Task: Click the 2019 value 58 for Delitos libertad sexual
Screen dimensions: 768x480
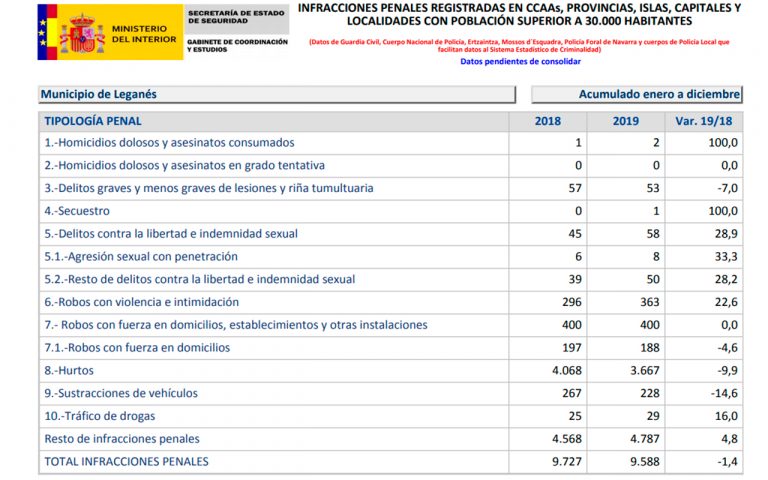Action: pyautogui.click(x=653, y=234)
